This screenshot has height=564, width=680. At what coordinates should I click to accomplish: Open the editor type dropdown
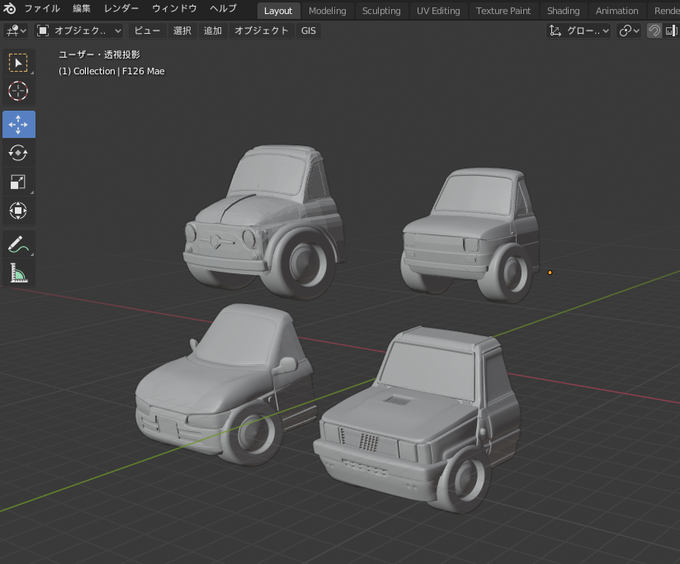[16, 31]
